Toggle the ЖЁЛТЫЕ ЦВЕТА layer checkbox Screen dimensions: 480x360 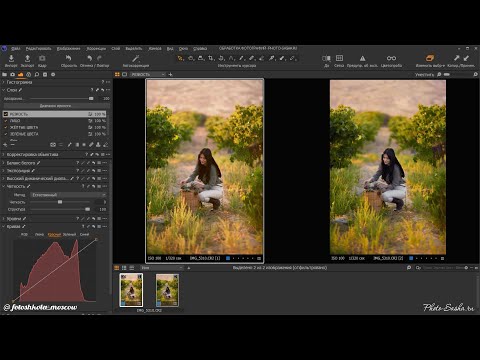[6, 127]
